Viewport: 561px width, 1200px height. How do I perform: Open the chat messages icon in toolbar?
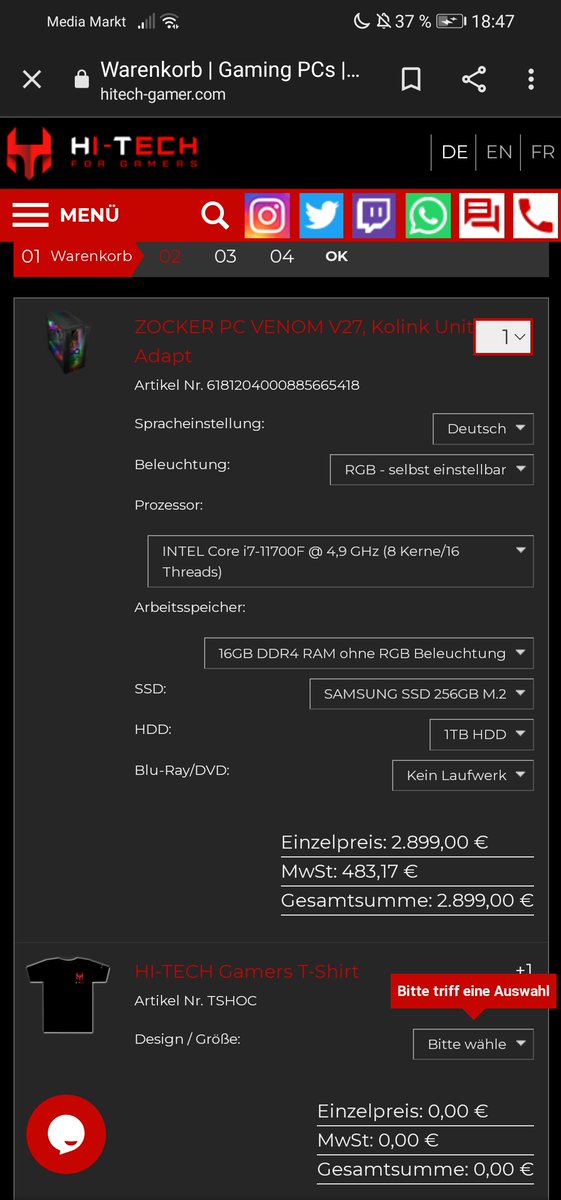482,215
